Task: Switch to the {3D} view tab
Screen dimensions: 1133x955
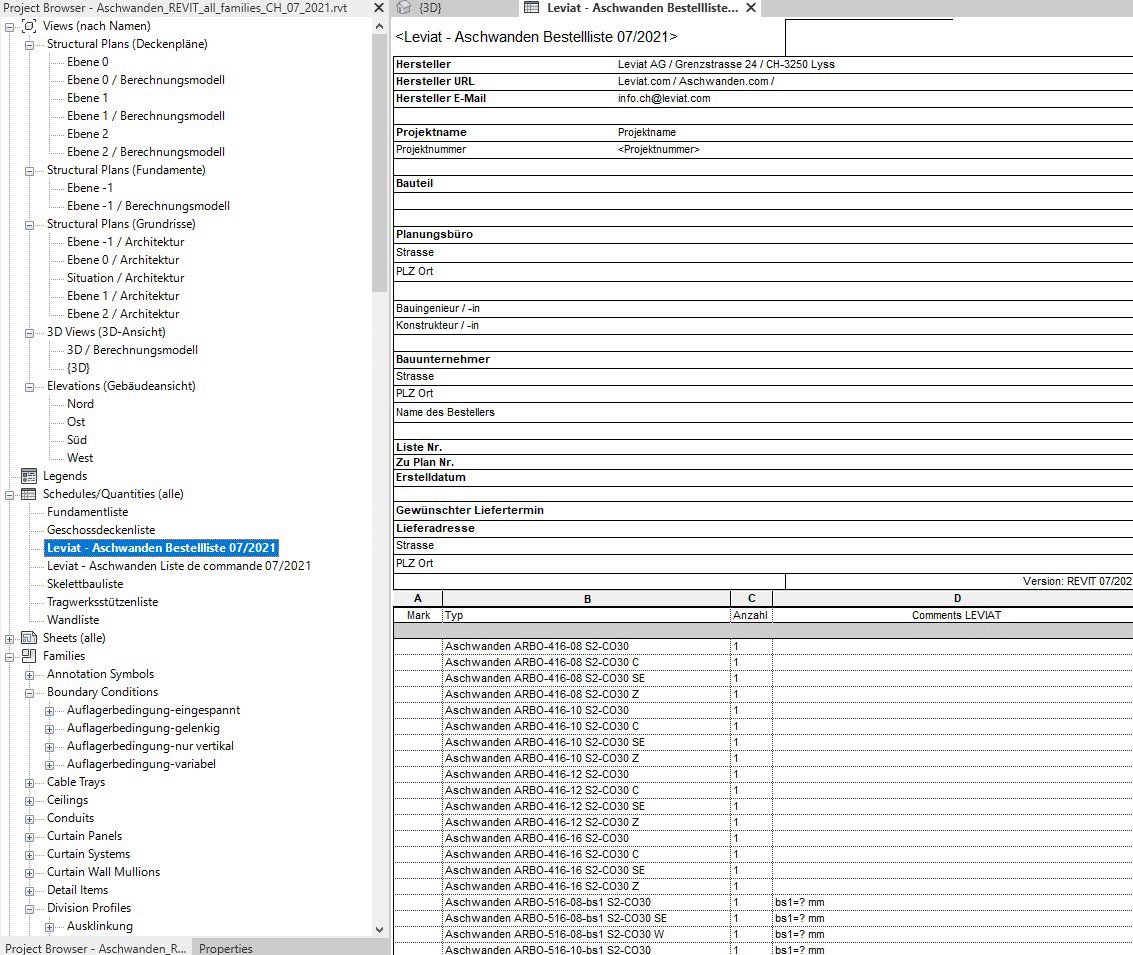Action: [430, 8]
